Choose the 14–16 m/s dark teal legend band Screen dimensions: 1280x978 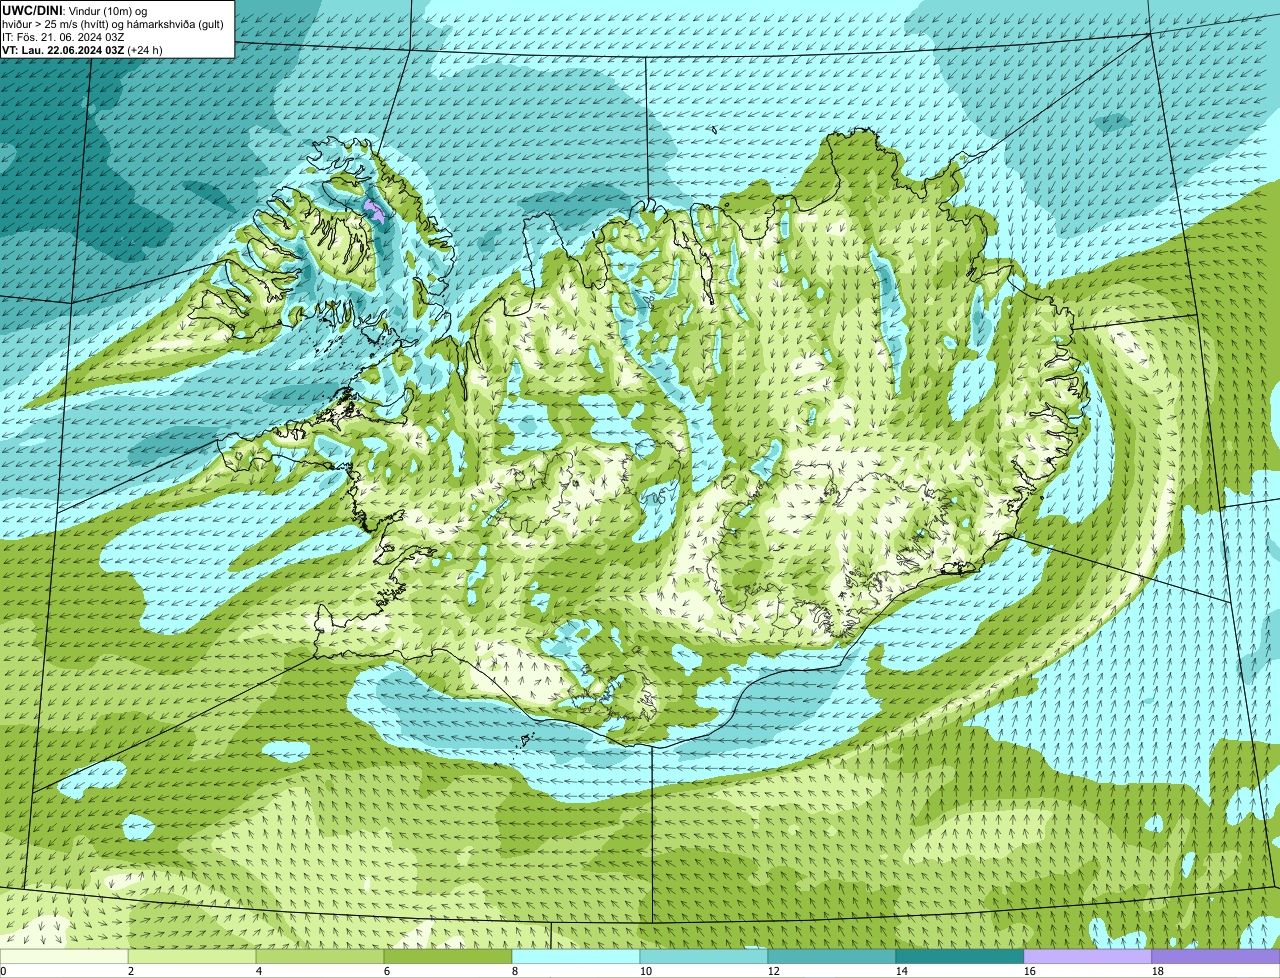[x=960, y=956]
